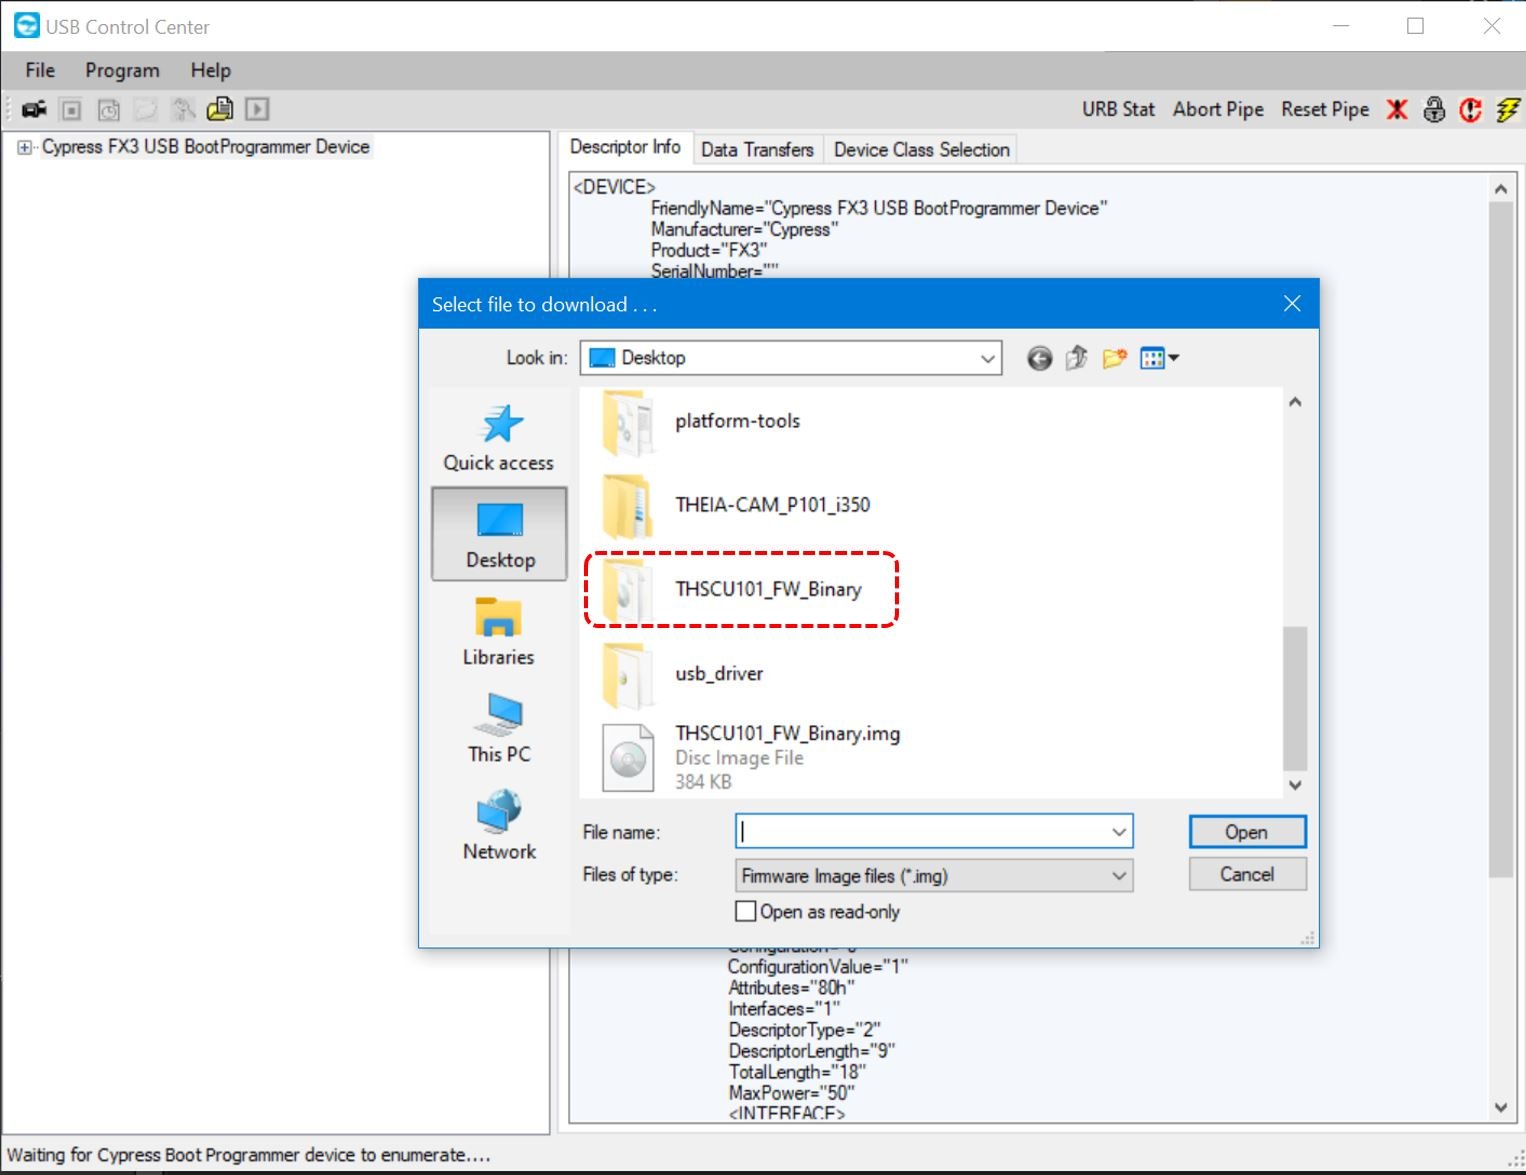Switch to the Descriptor Info tab
The height and width of the screenshot is (1175, 1526).
(x=625, y=147)
